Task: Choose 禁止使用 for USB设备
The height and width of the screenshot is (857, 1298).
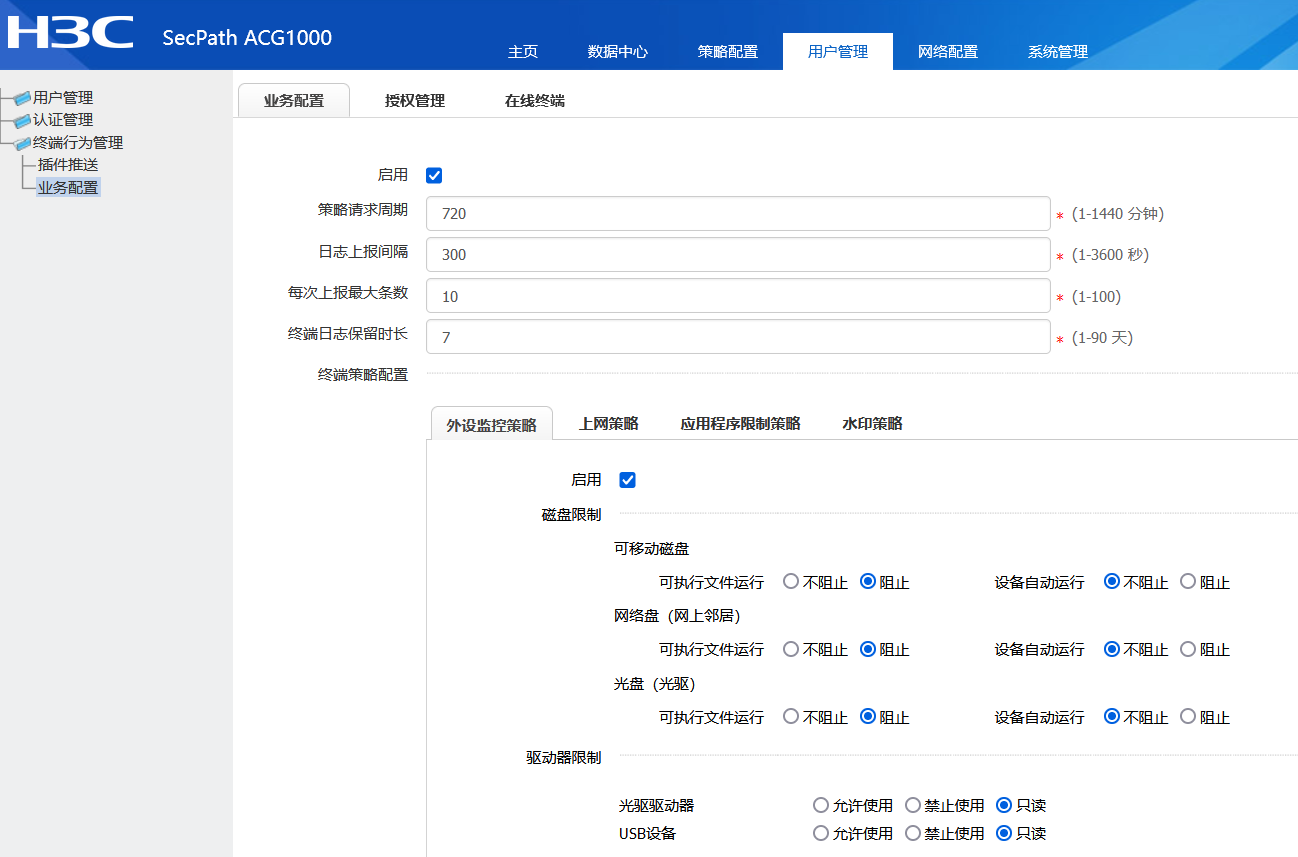Action: 913,833
